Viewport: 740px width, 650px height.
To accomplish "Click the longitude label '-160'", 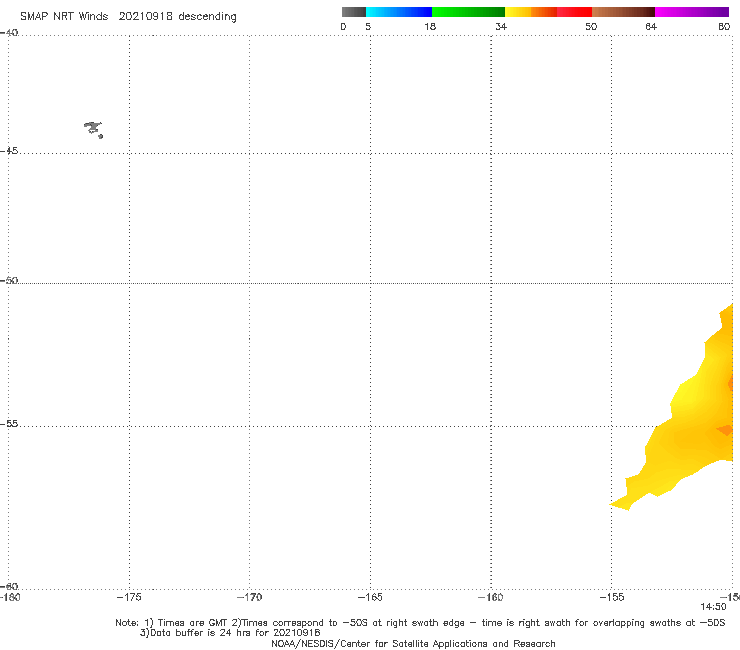I will [491, 597].
